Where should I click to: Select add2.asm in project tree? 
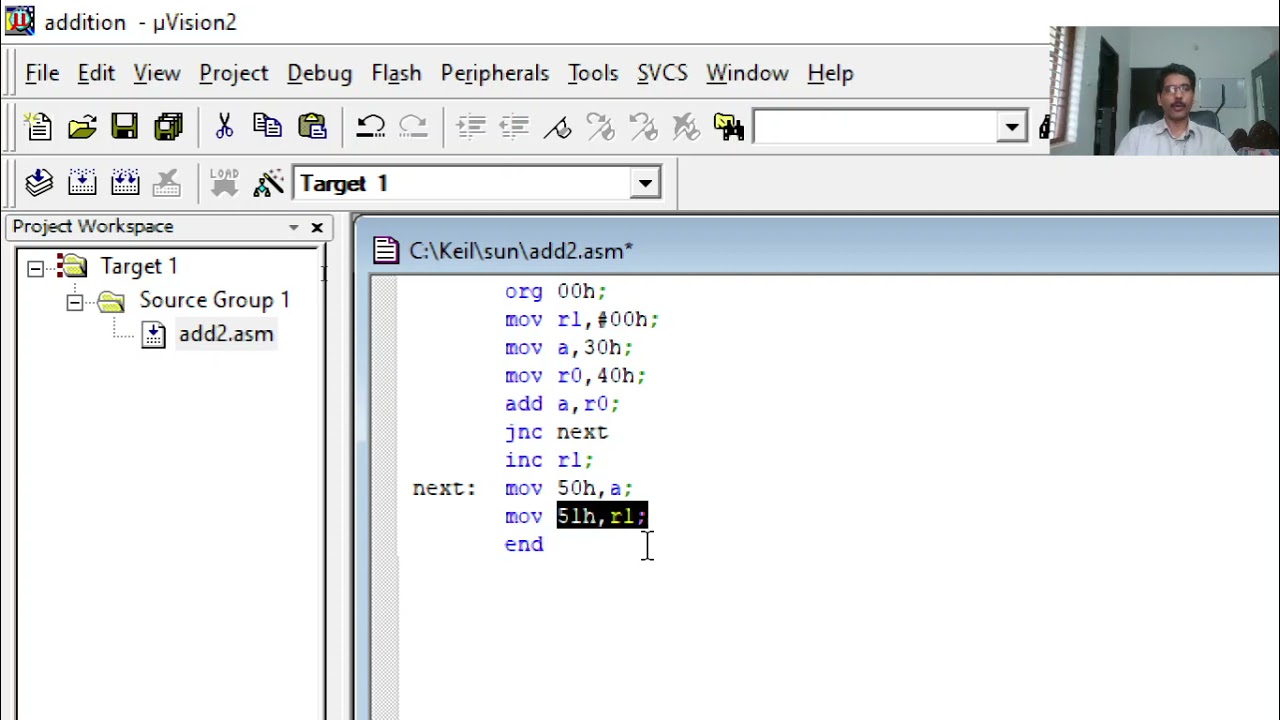pyautogui.click(x=226, y=334)
